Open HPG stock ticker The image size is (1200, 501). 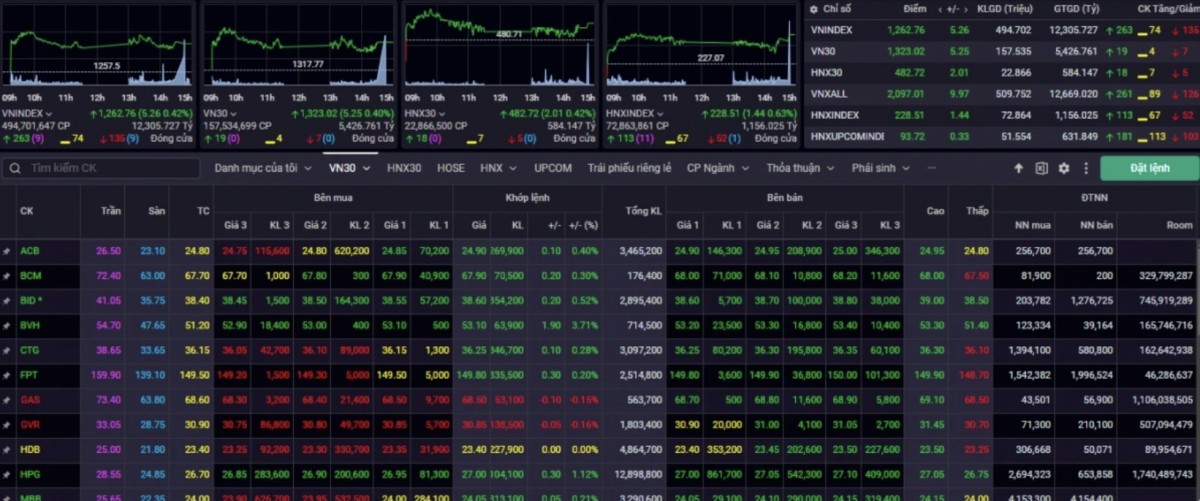point(30,475)
